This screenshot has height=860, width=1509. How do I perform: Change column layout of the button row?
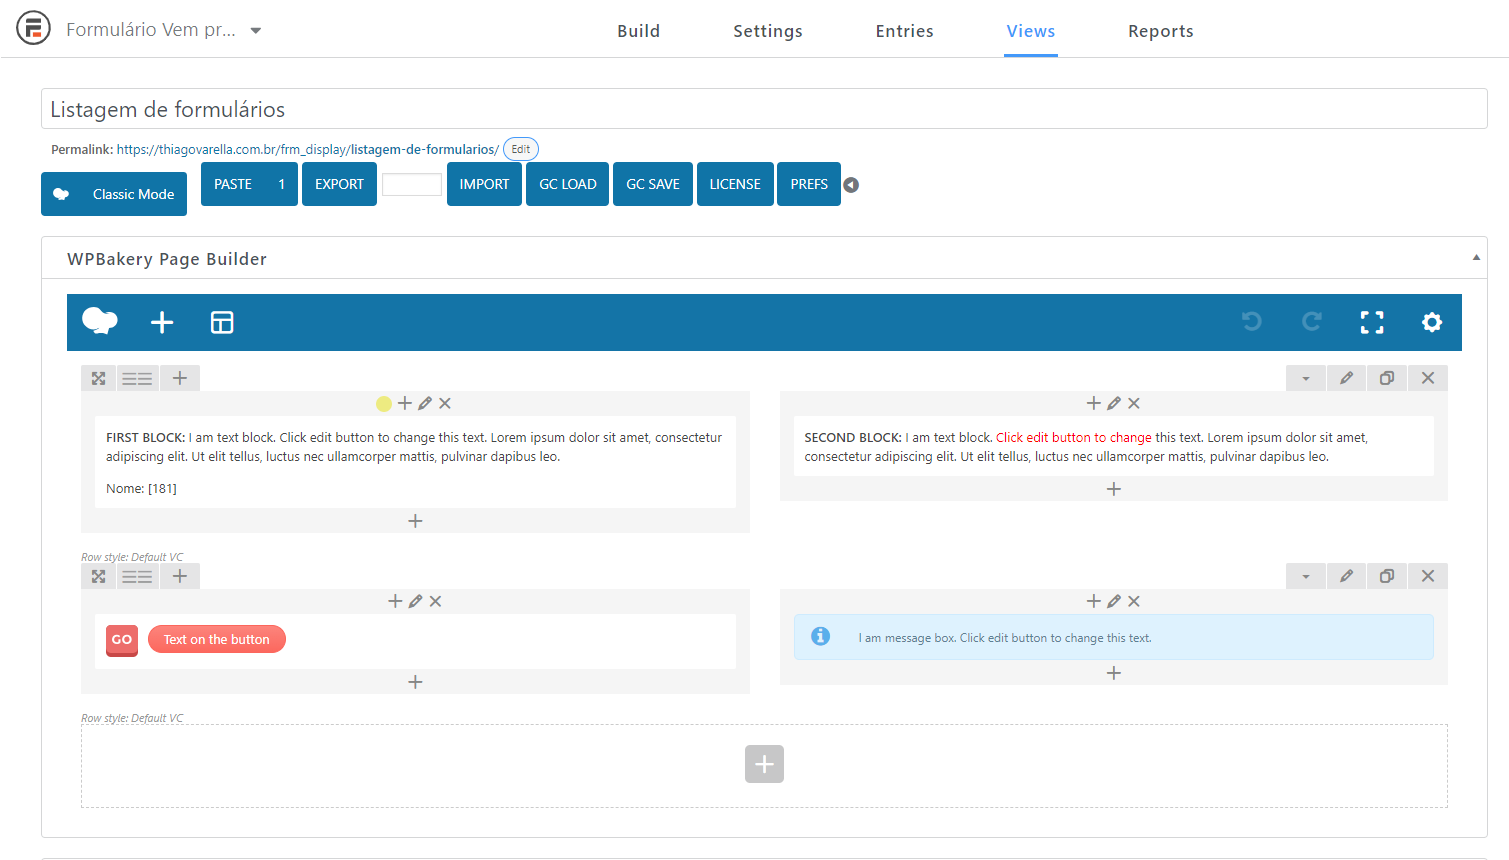[x=137, y=576]
